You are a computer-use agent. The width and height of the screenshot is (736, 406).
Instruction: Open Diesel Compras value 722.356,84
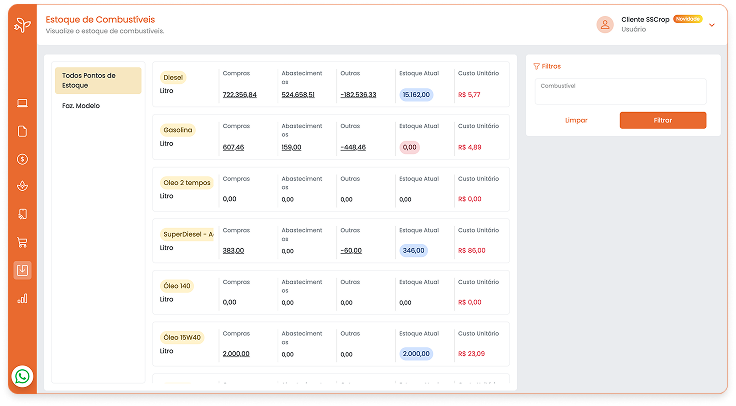(x=239, y=94)
